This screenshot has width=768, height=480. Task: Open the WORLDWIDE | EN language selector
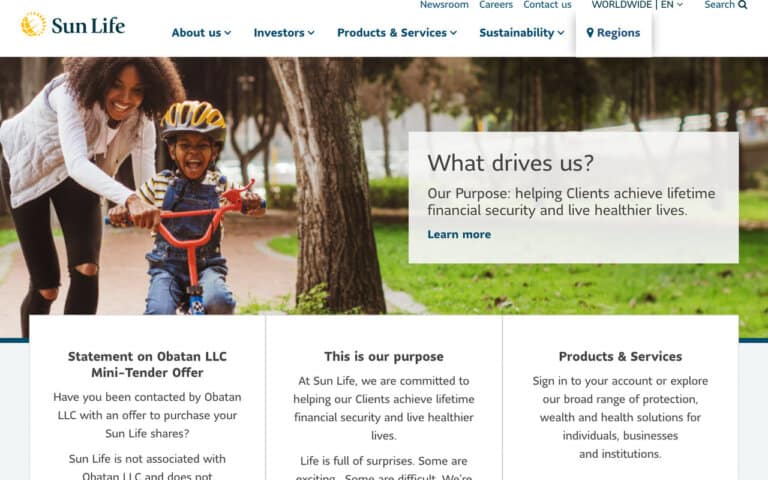[x=637, y=5]
